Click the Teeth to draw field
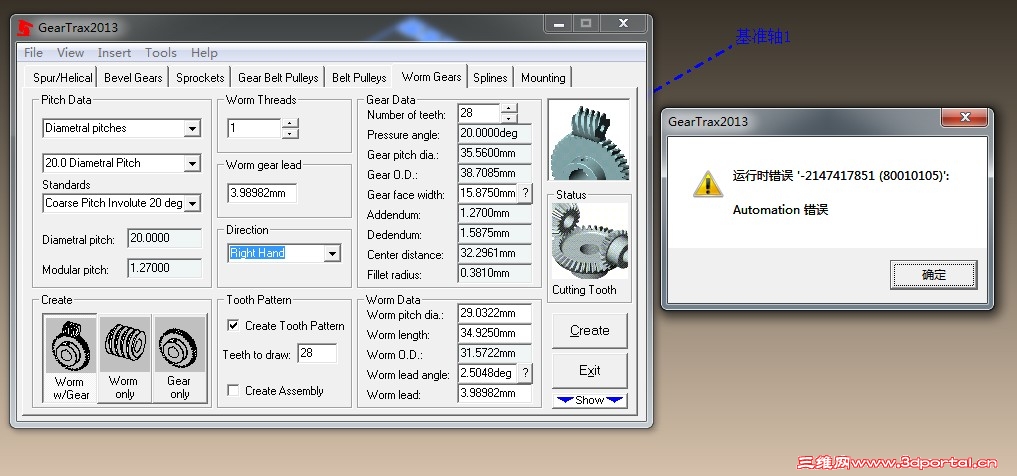 317,353
